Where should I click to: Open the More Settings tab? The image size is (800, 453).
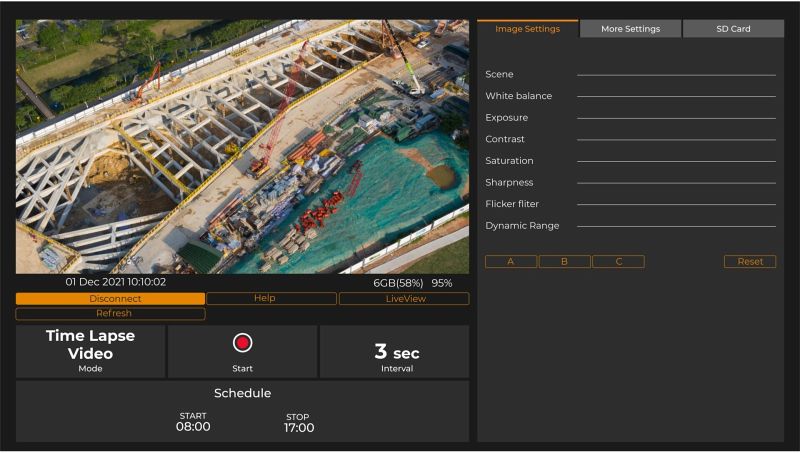coord(631,29)
